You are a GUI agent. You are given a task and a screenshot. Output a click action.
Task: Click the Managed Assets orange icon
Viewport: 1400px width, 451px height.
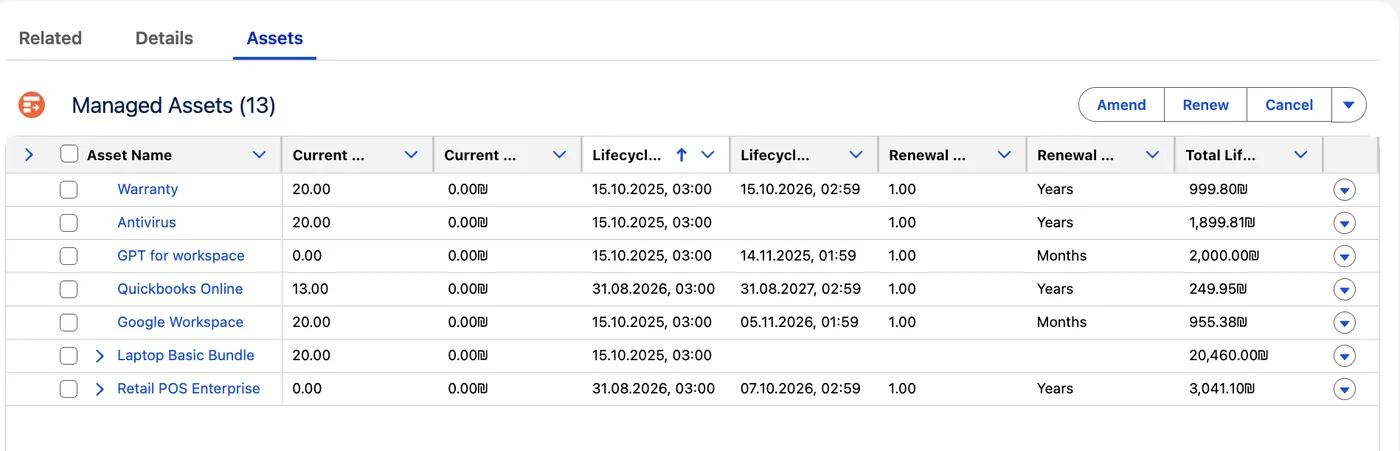point(32,104)
